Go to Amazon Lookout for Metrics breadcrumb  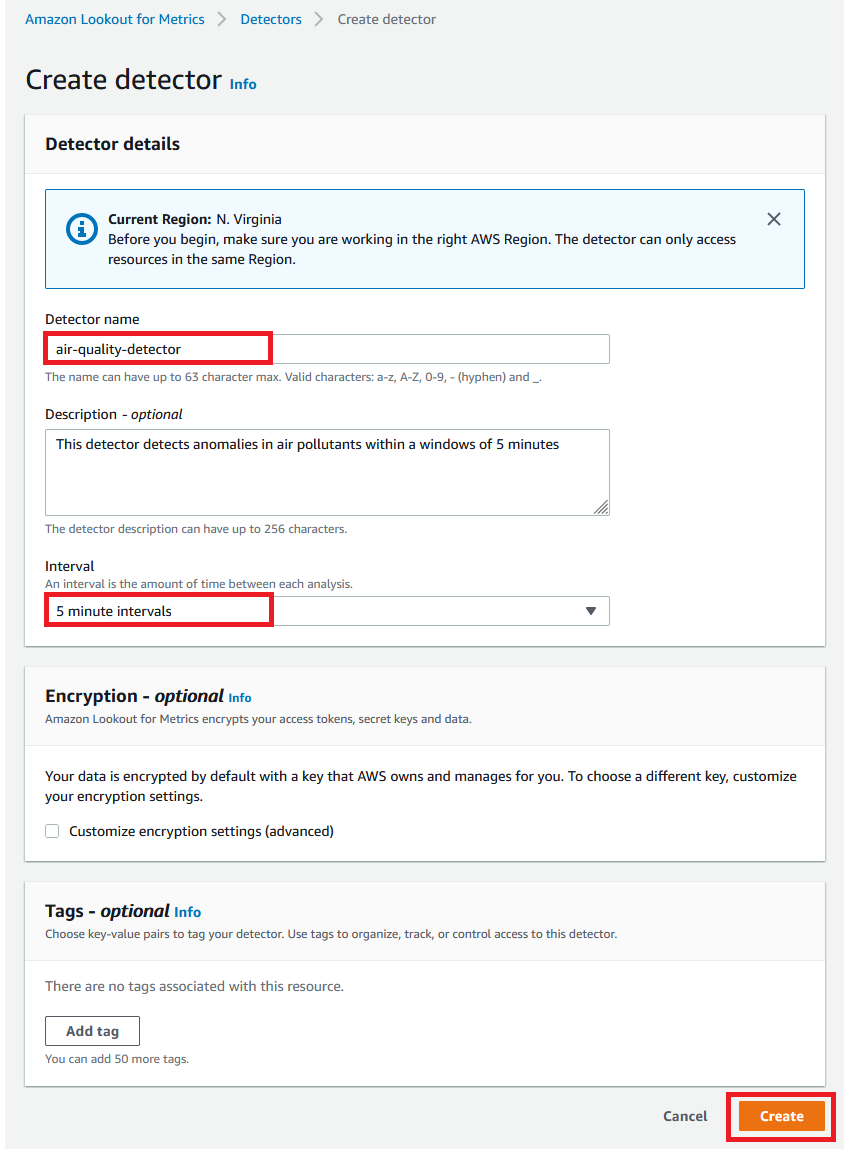115,19
